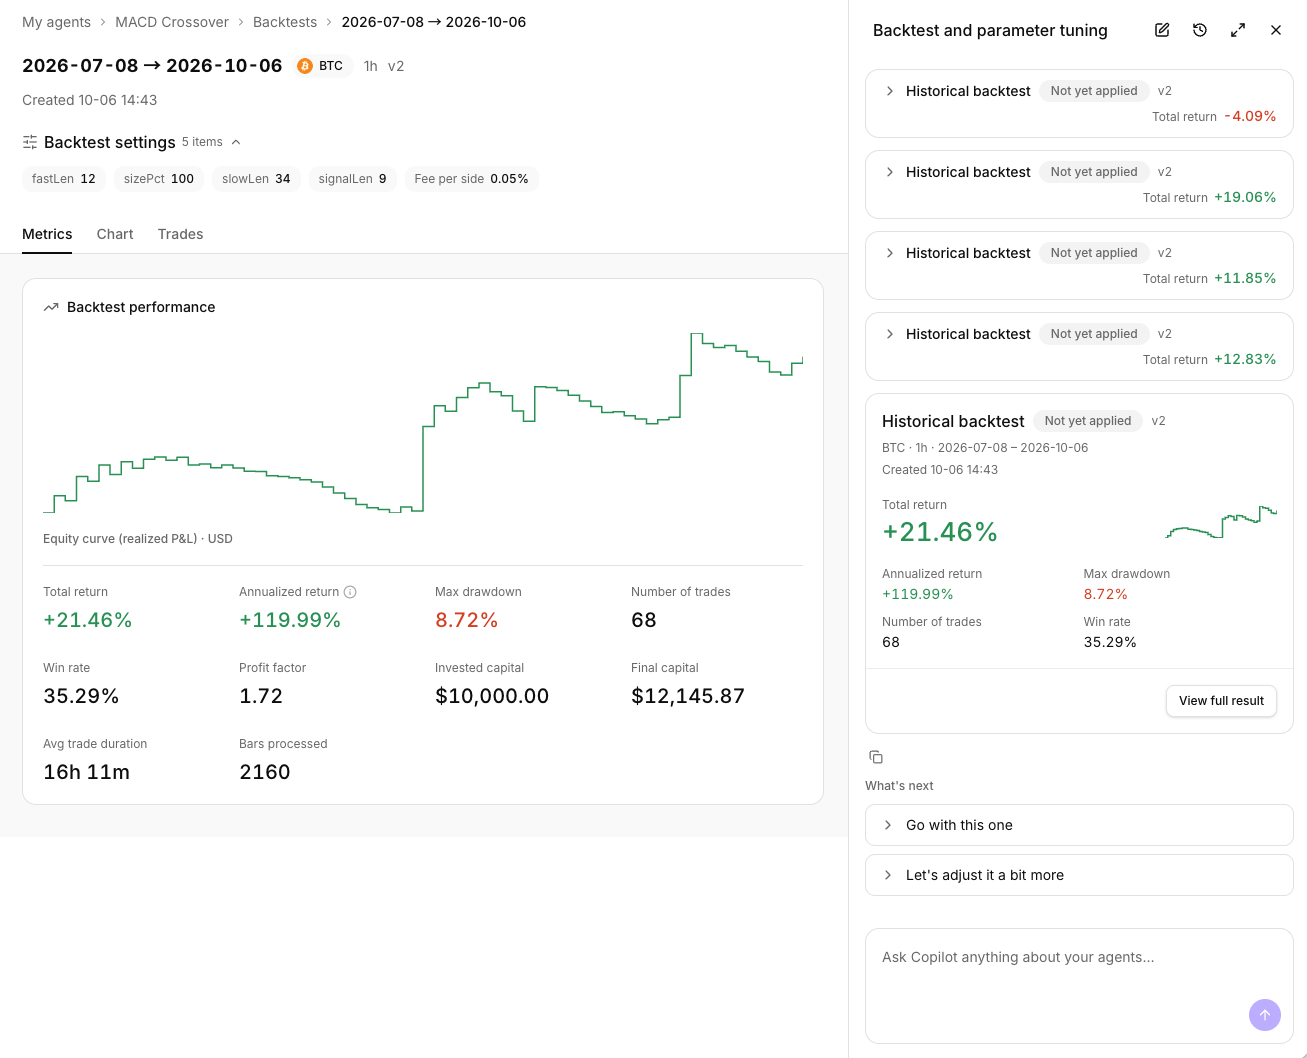Click the info icon beside Annualized return
Image resolution: width=1307 pixels, height=1058 pixels.
(350, 592)
